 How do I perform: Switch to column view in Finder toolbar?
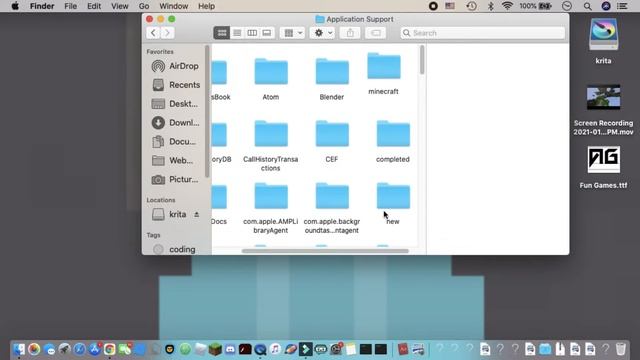[252, 33]
